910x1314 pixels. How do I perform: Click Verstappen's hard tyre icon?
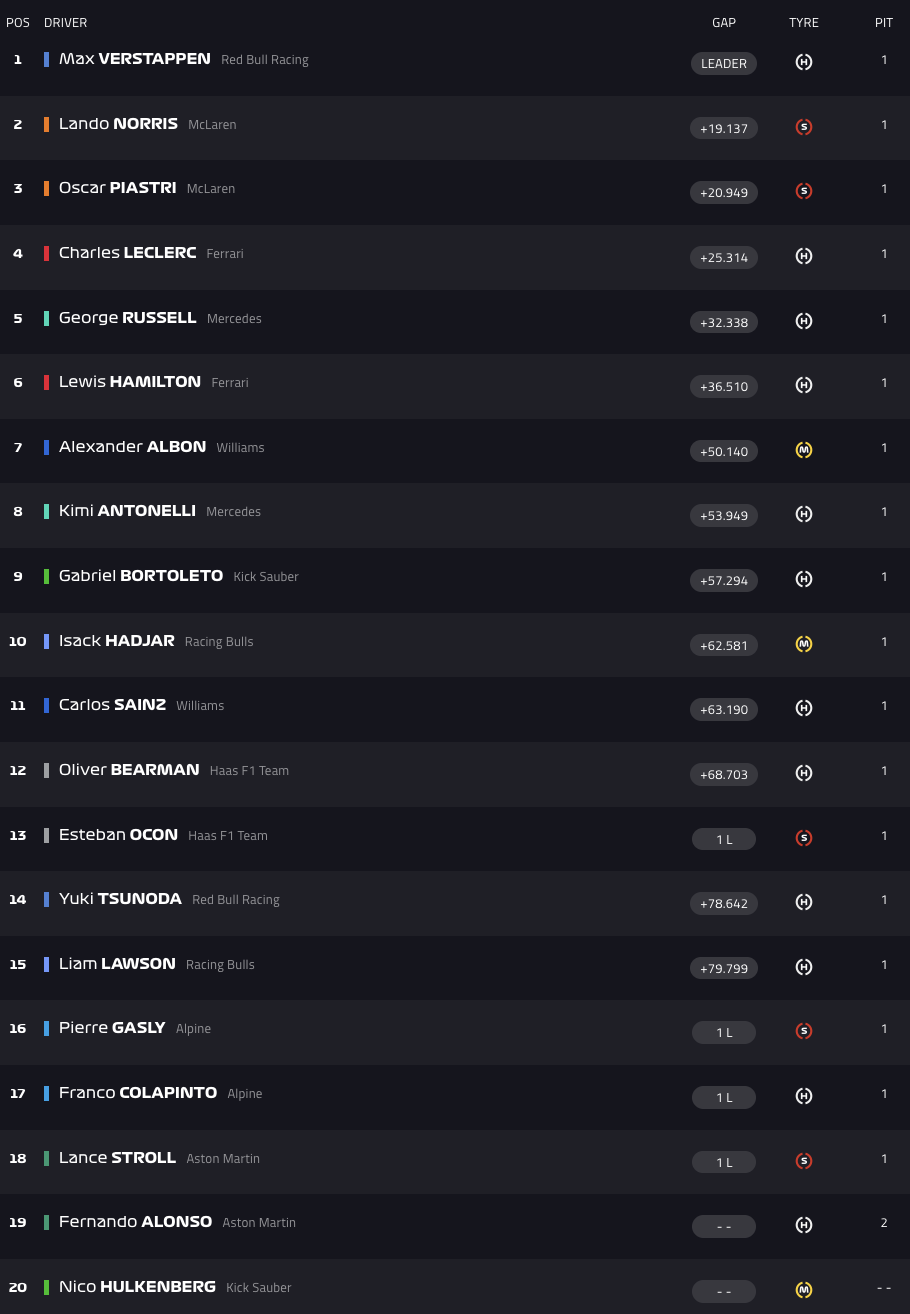pos(804,62)
